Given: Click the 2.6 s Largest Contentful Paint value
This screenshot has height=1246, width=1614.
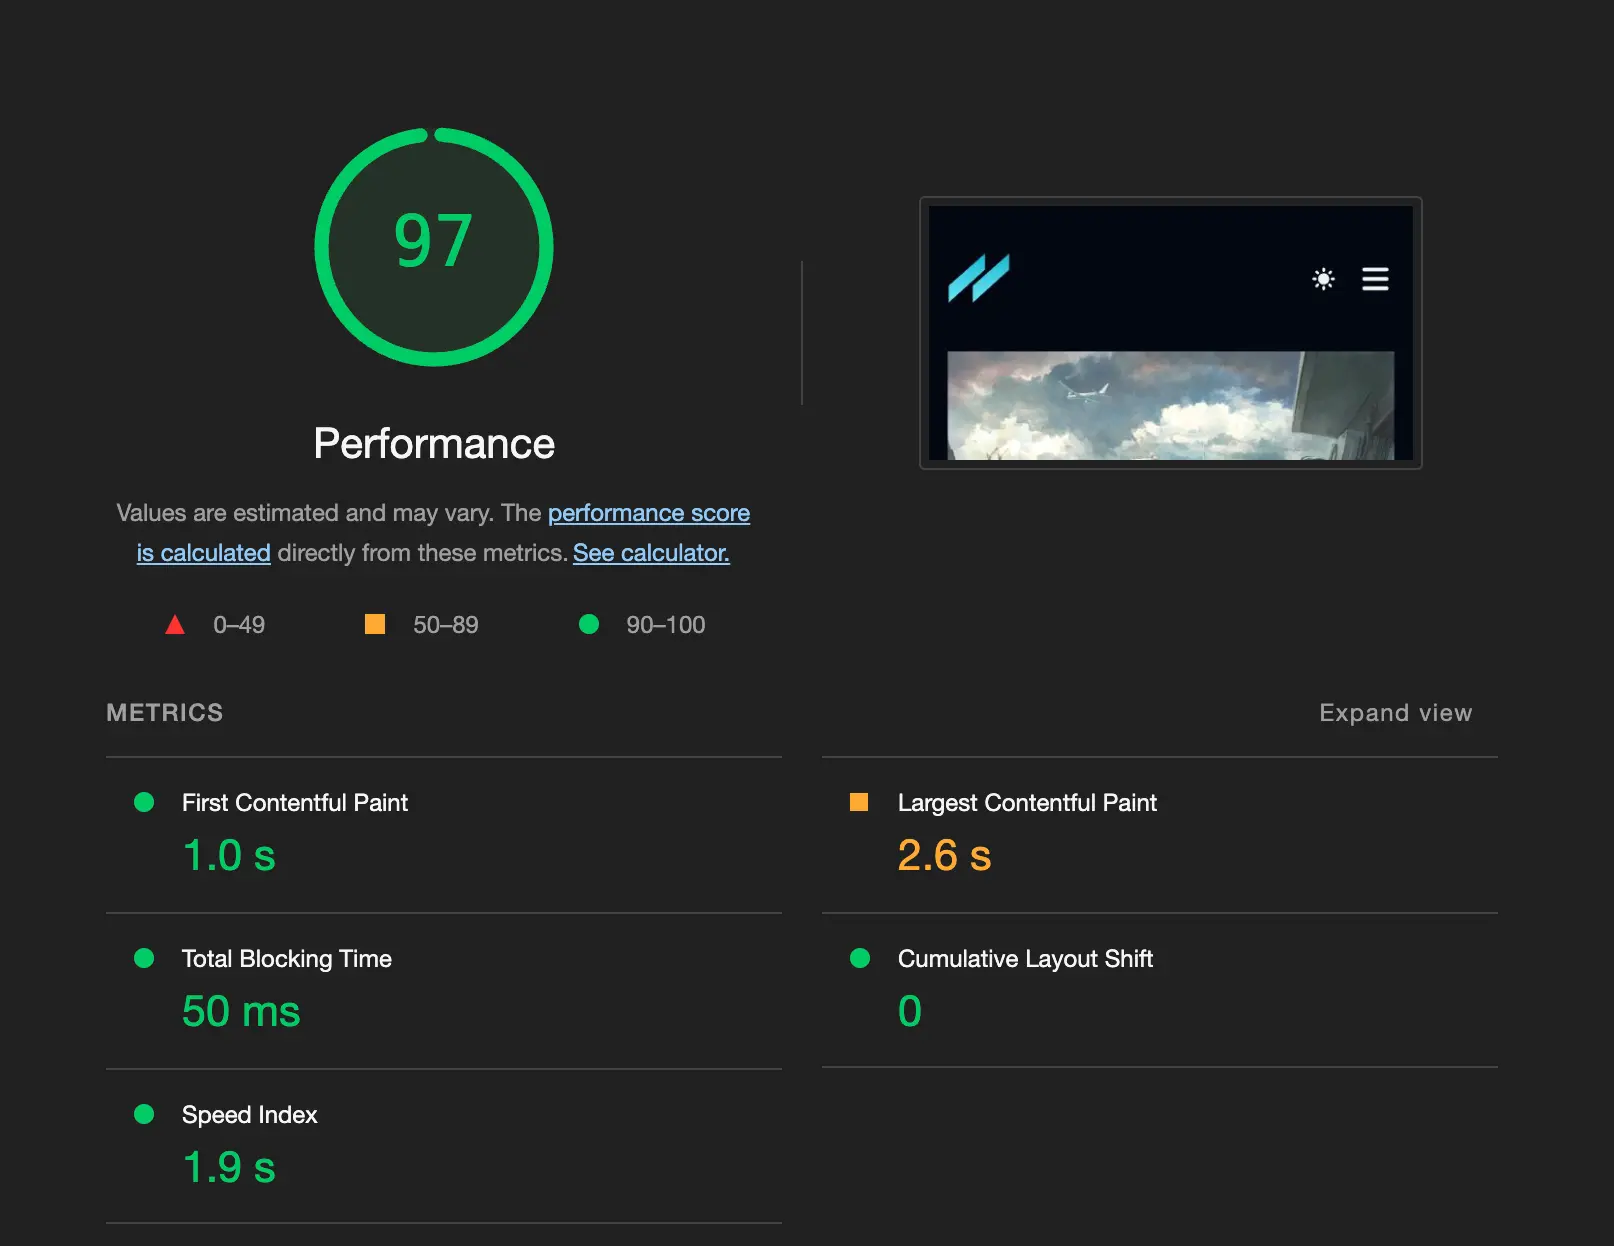Looking at the screenshot, I should (x=944, y=856).
